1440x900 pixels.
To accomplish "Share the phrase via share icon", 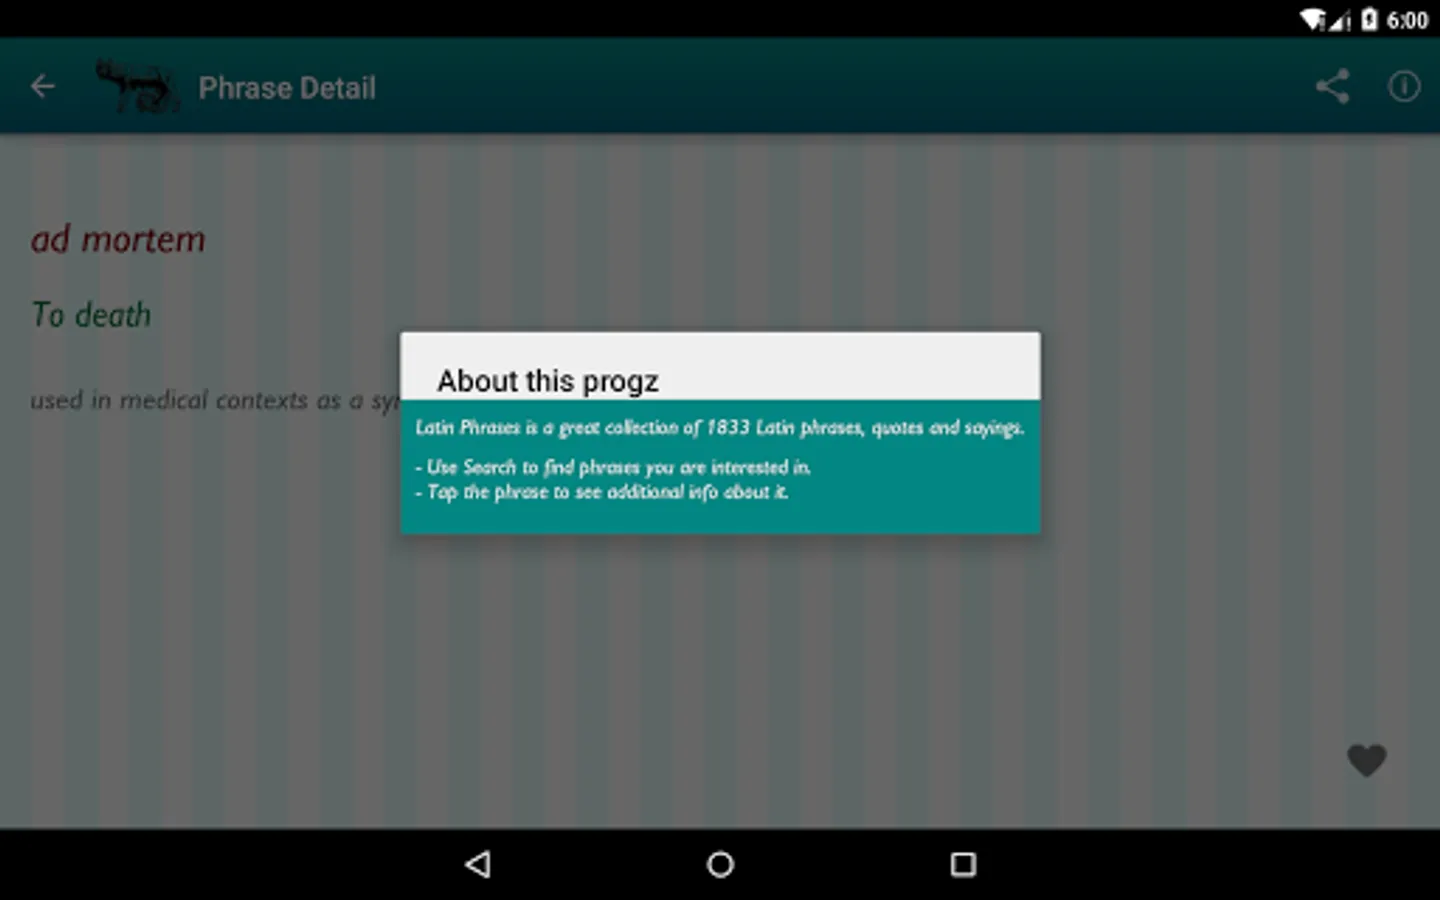I will 1332,87.
